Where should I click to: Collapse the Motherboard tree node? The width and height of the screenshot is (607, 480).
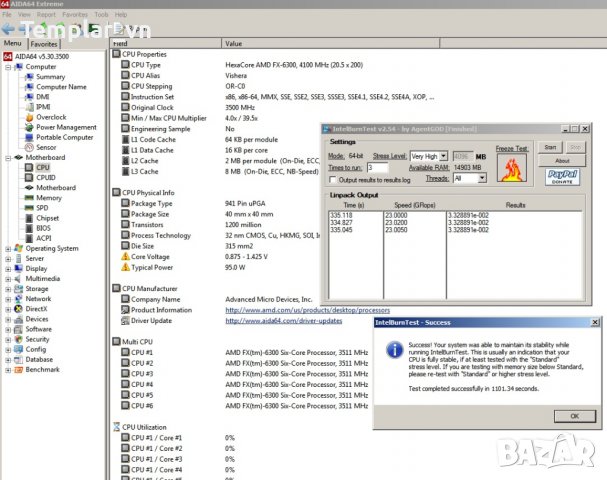click(x=8, y=158)
